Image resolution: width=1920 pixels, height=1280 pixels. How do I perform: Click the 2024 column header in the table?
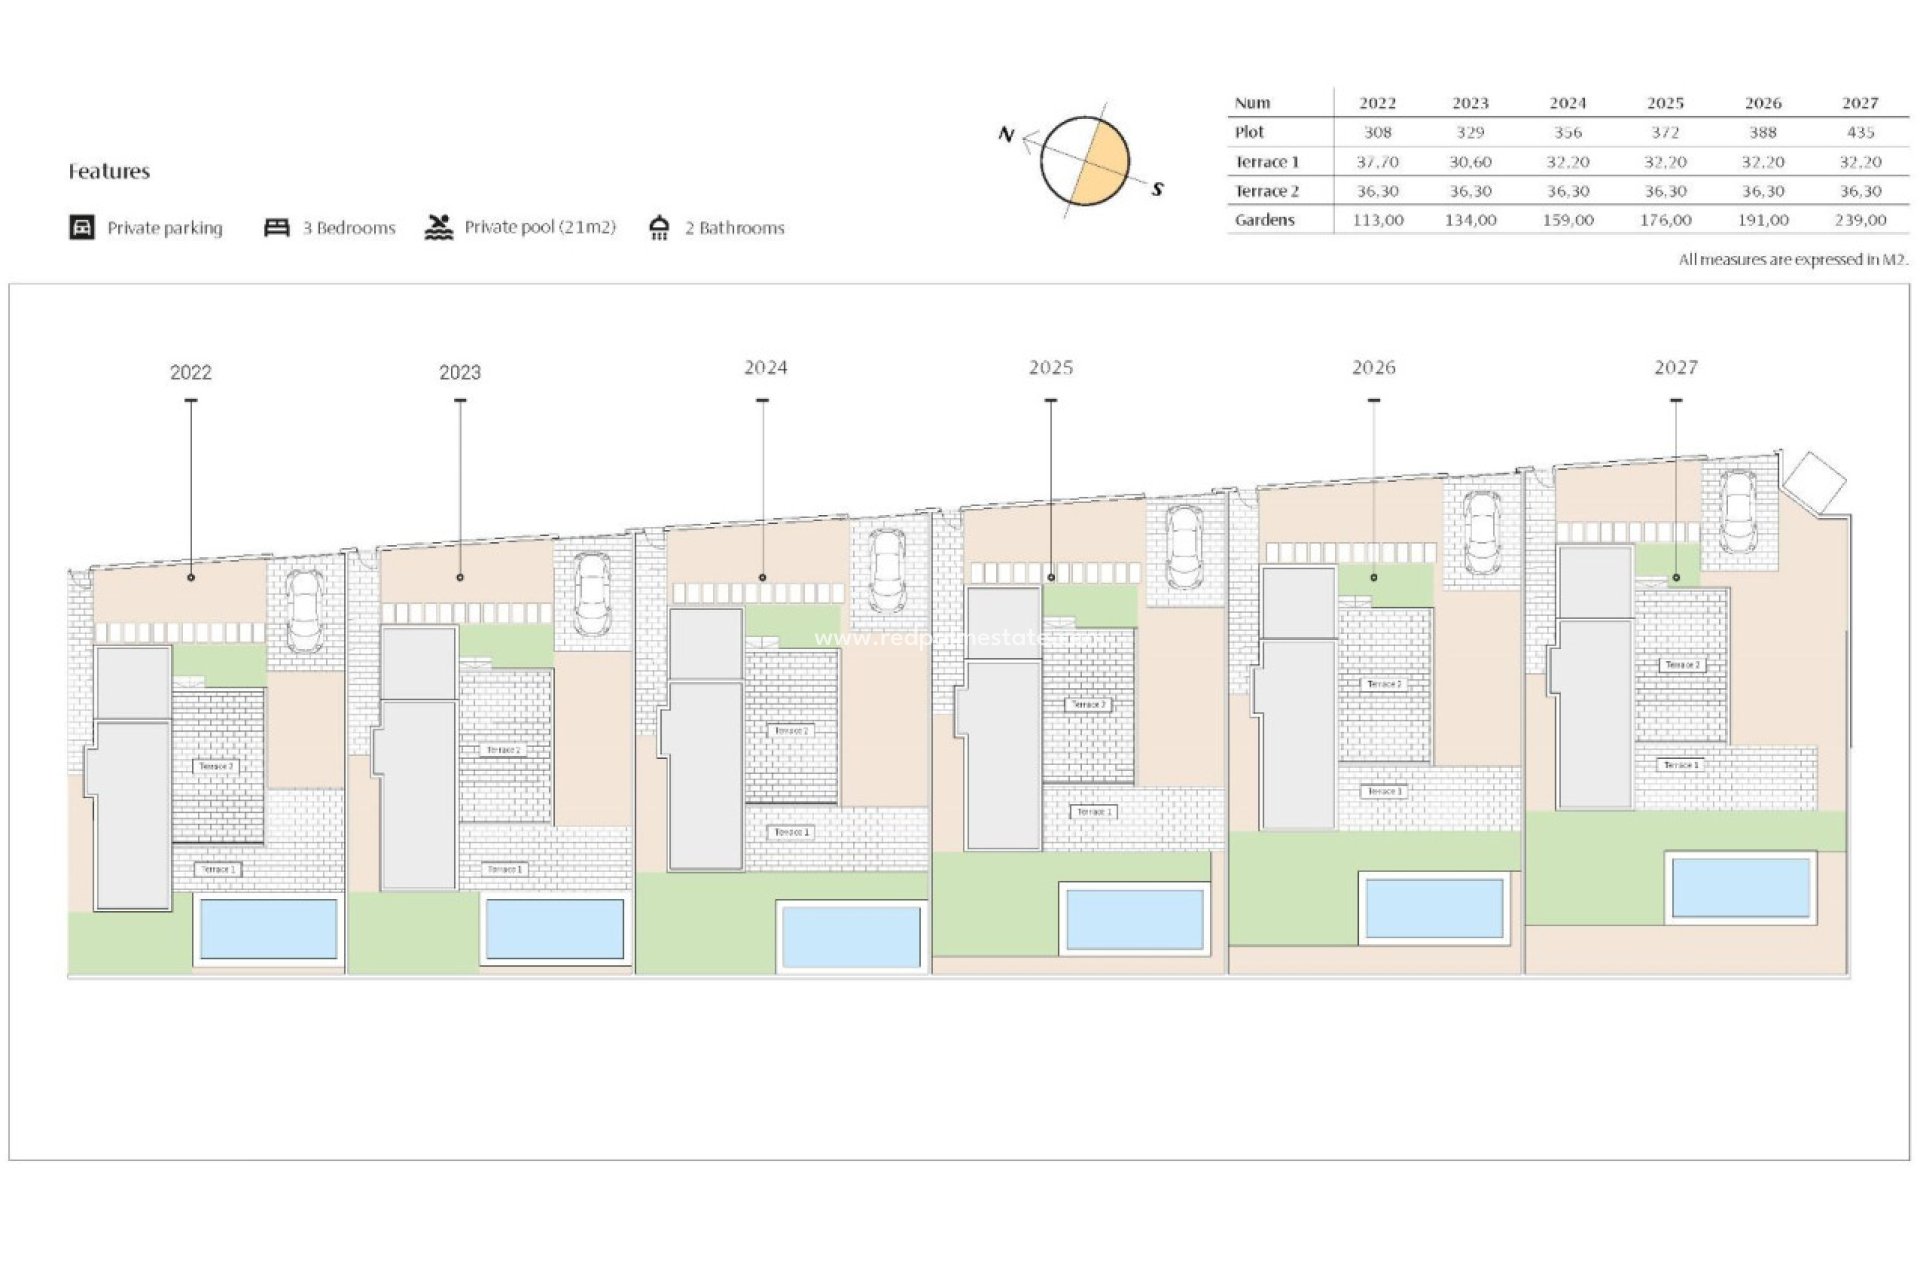pyautogui.click(x=1568, y=103)
